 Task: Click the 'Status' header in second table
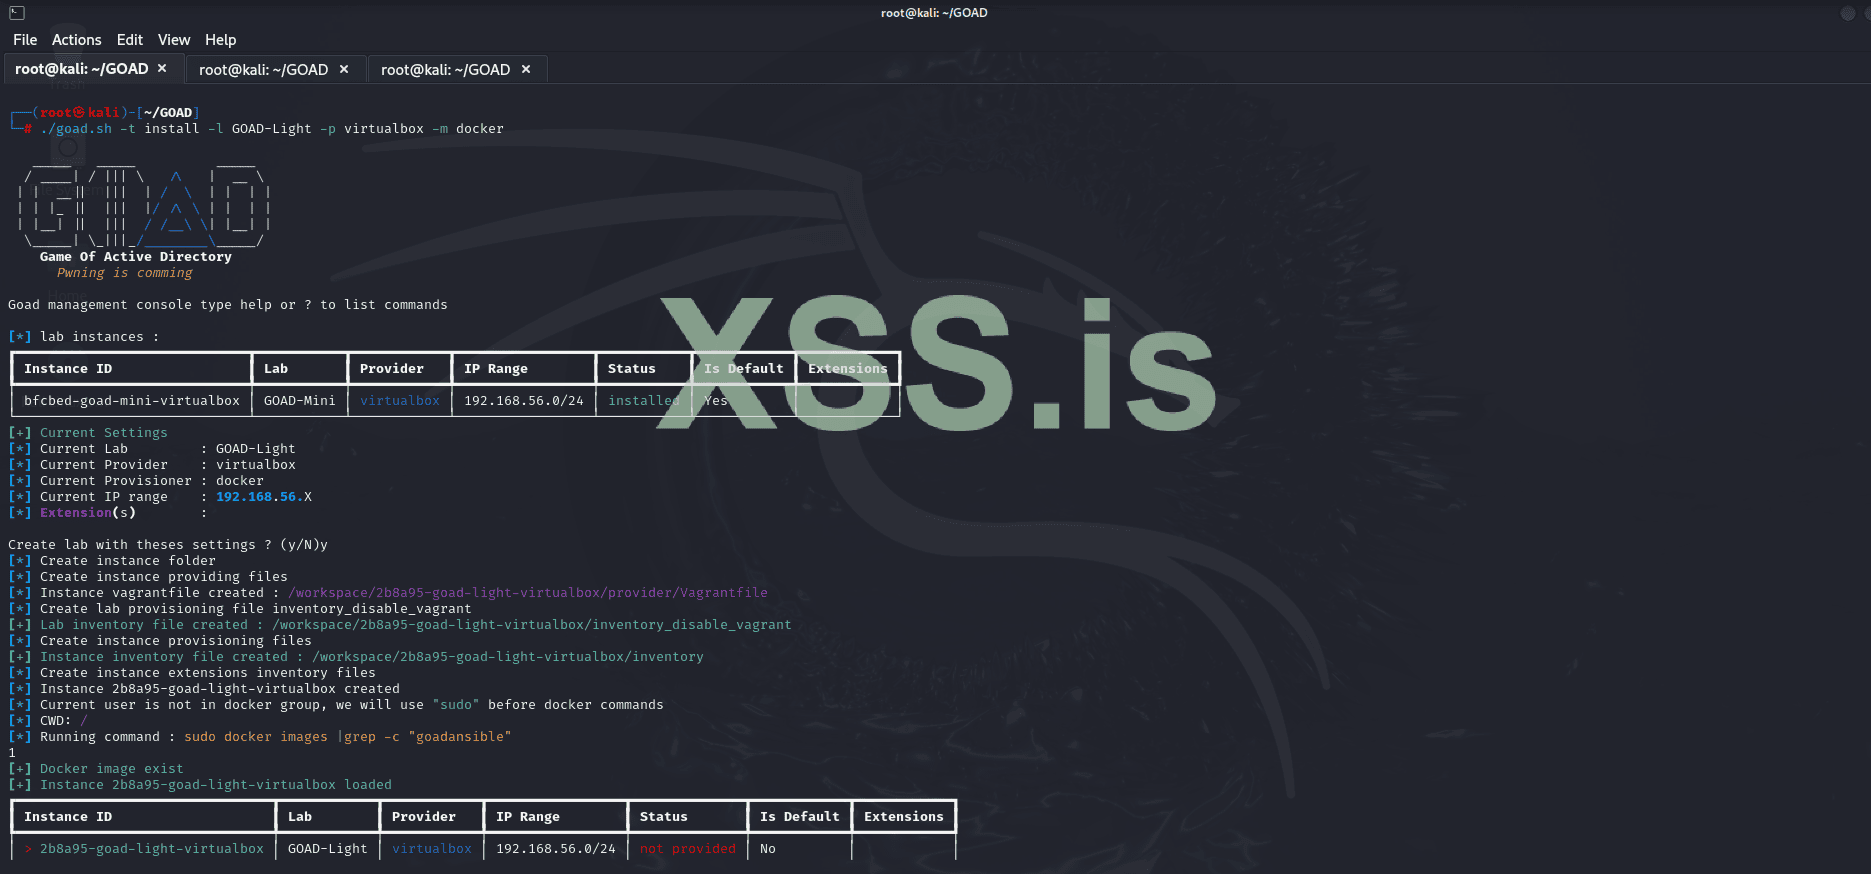(664, 817)
